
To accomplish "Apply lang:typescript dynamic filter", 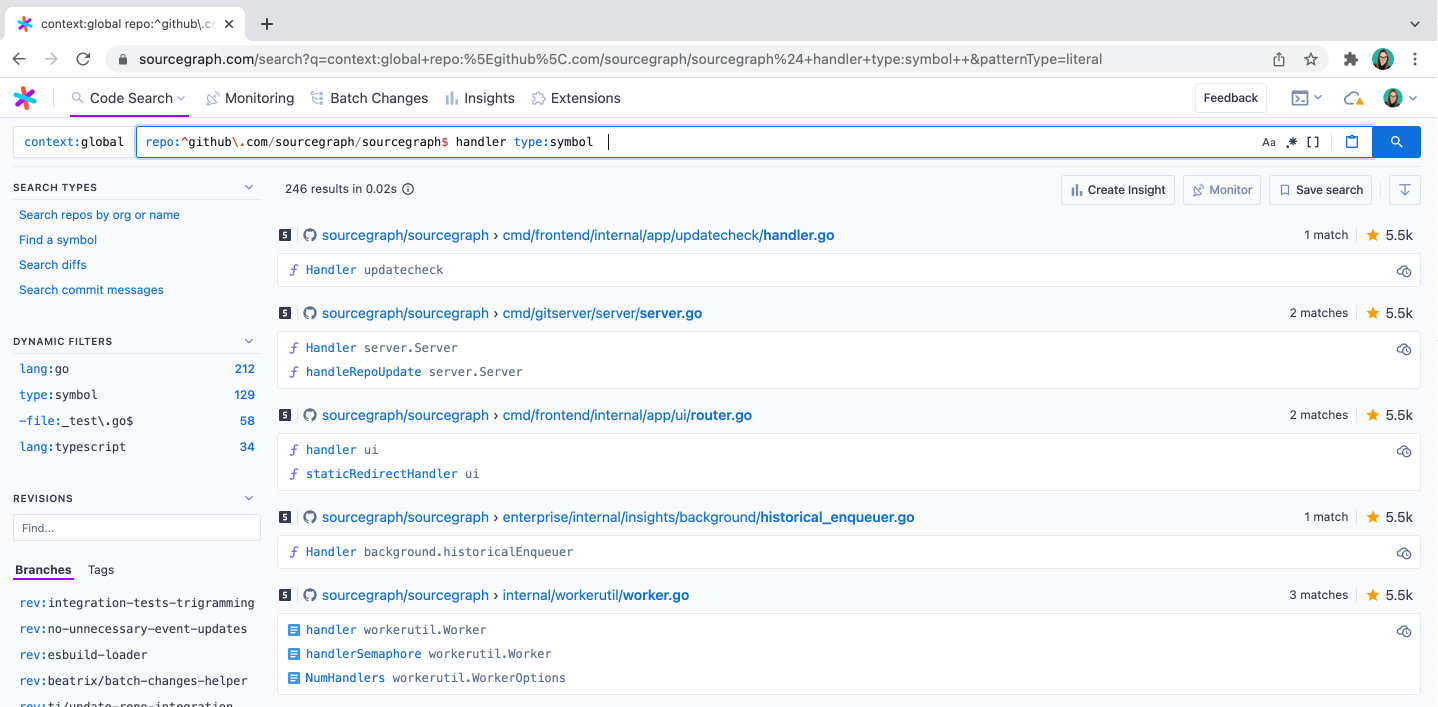I will [x=137, y=447].
